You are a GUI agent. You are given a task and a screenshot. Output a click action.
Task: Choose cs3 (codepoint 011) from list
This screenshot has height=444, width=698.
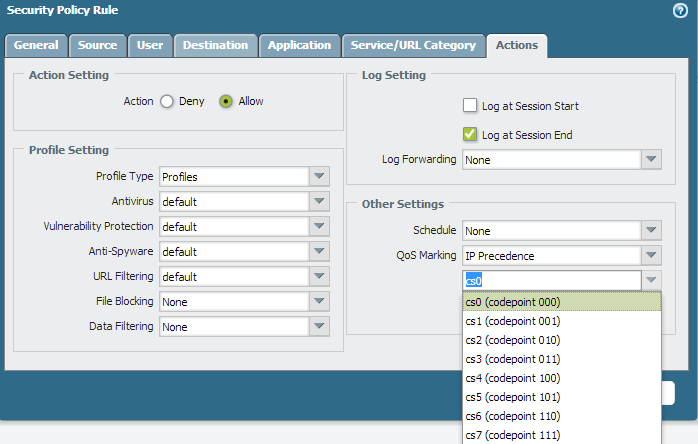click(x=513, y=359)
